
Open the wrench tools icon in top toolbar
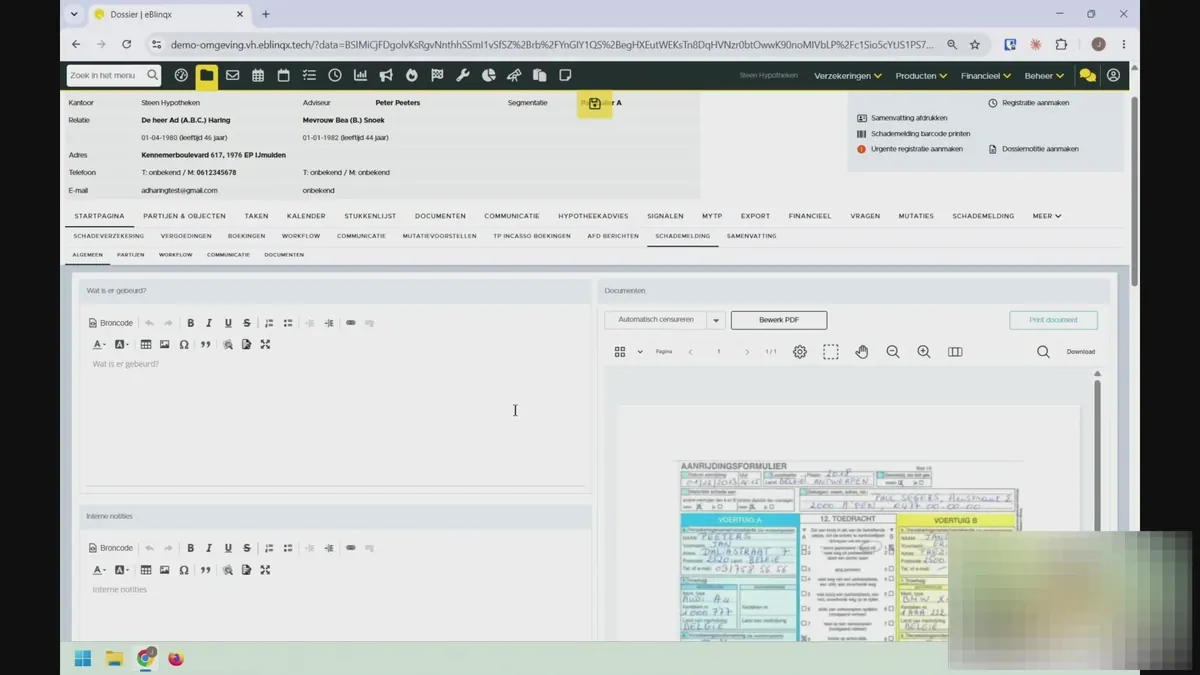tap(463, 75)
